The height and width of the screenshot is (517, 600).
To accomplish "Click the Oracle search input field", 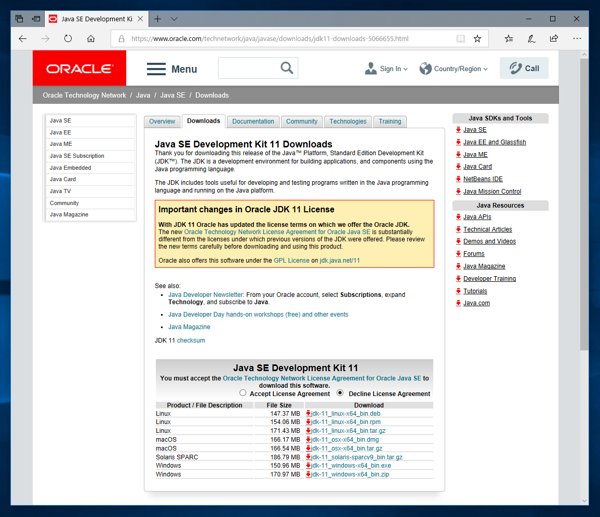I will 249,68.
